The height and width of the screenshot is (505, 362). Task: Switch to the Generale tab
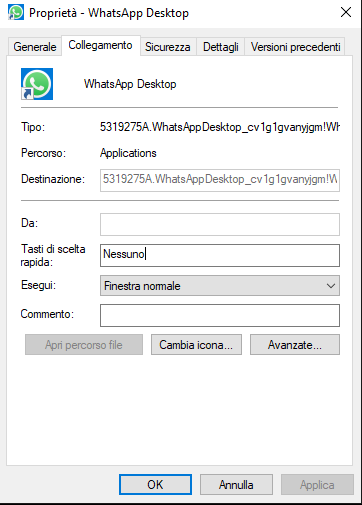35,47
